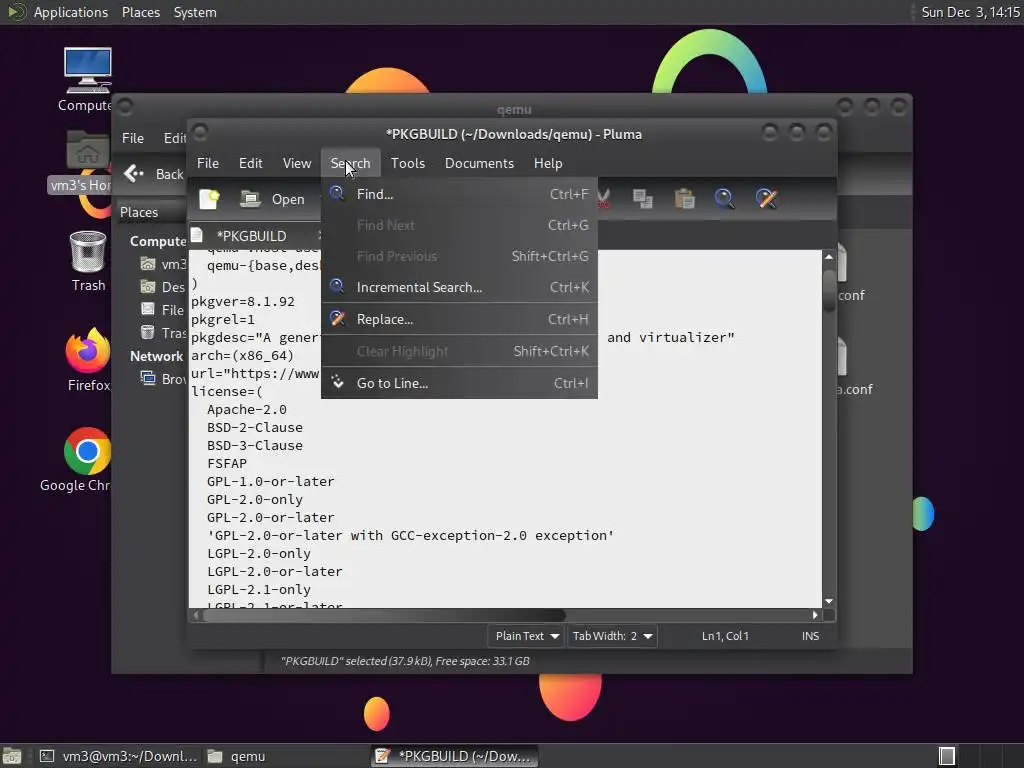Open the System panel menu

(195, 12)
